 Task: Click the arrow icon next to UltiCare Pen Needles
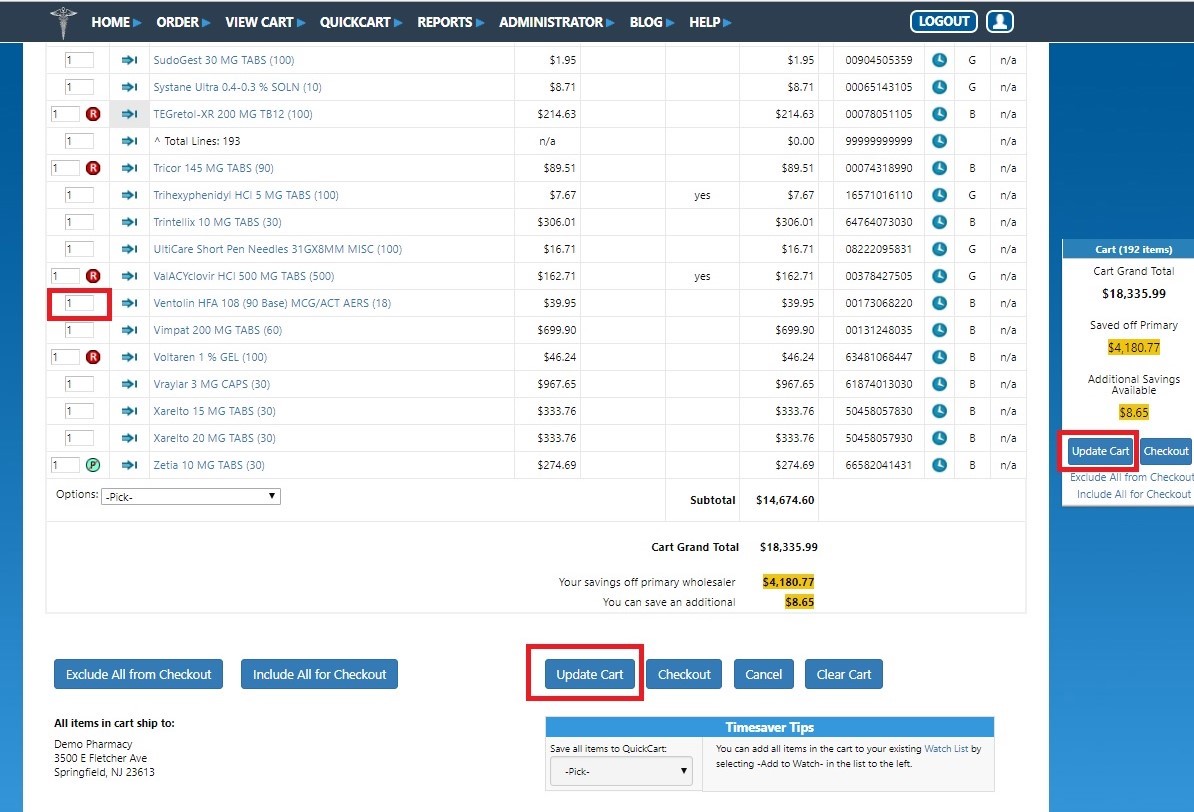[129, 249]
